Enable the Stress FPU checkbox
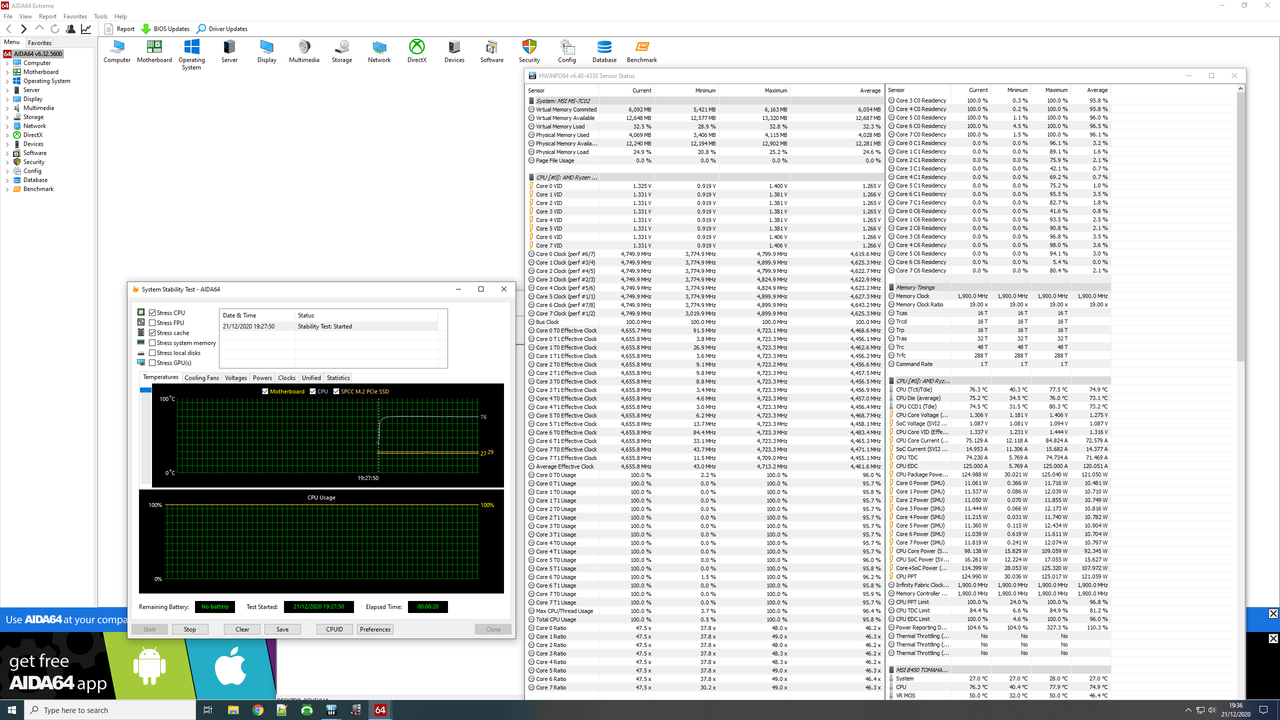Viewport: 1280px width, 720px height. click(x=153, y=323)
